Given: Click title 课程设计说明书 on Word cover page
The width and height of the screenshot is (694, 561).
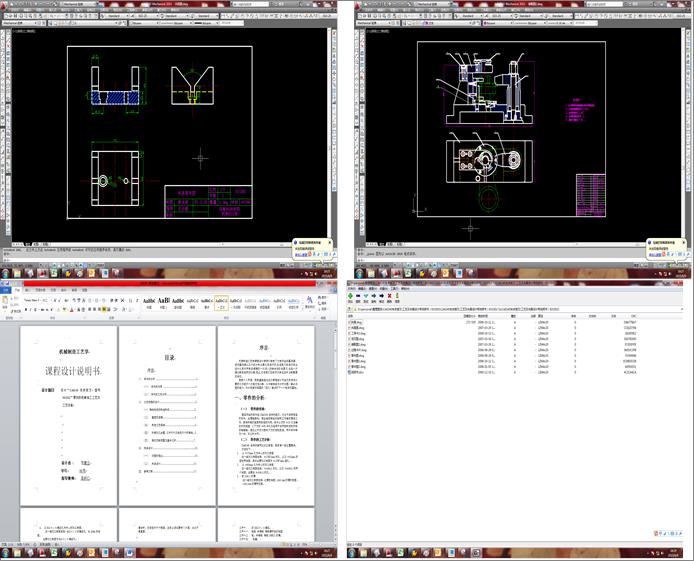Looking at the screenshot, I should 73,372.
